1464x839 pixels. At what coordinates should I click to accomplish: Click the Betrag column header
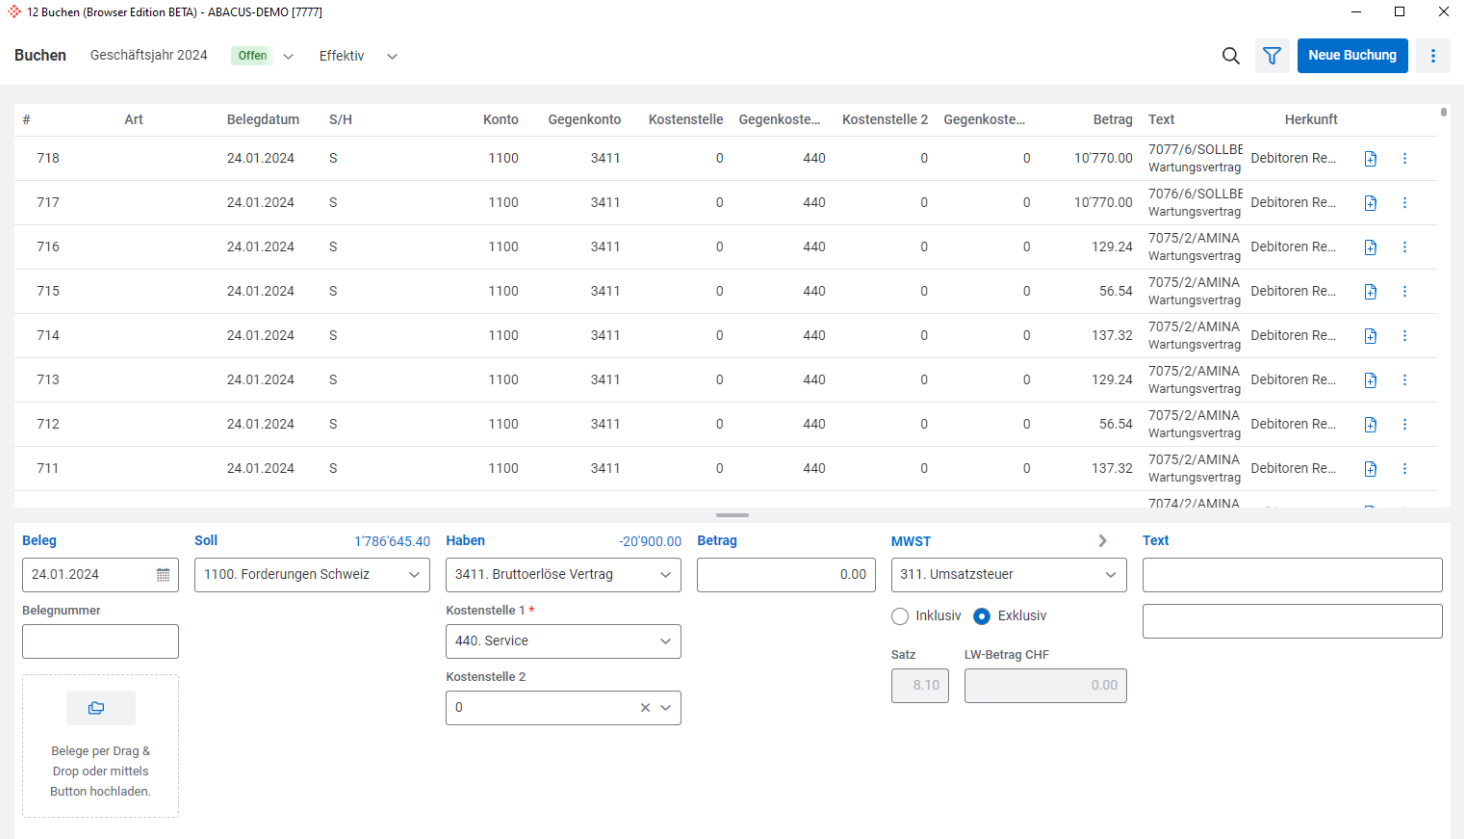pyautogui.click(x=1112, y=120)
